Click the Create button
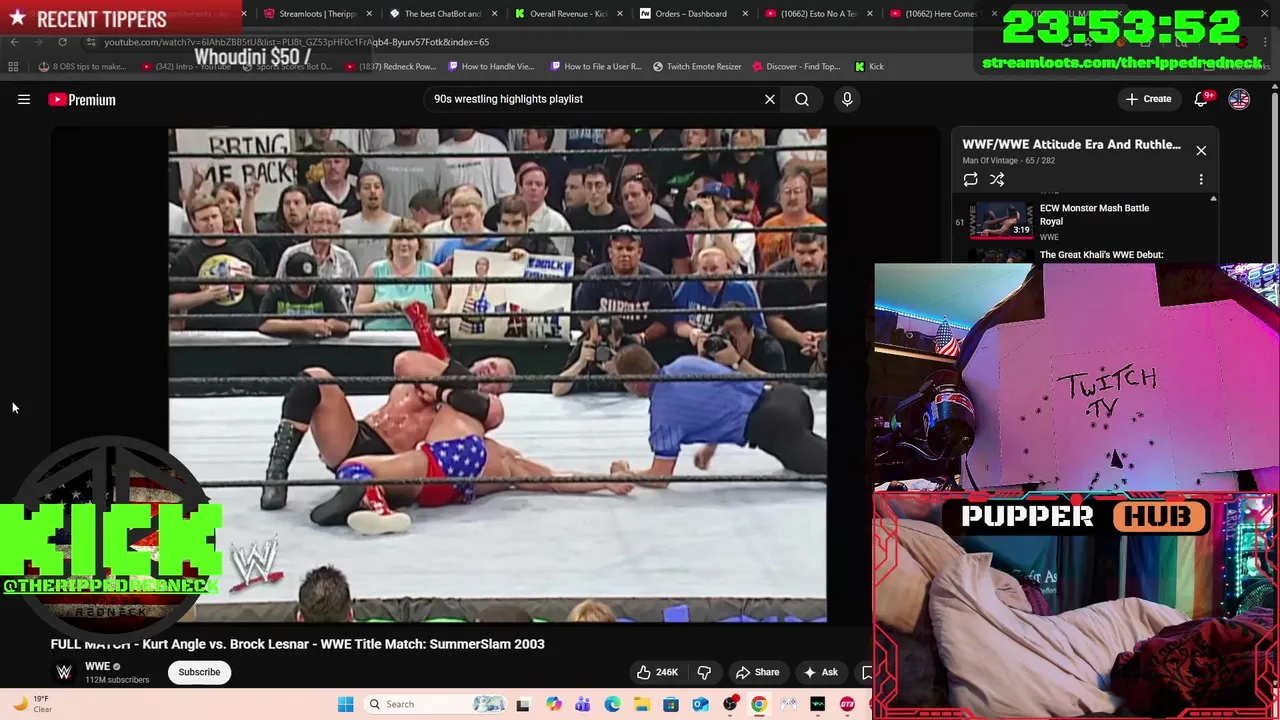 (x=1148, y=99)
